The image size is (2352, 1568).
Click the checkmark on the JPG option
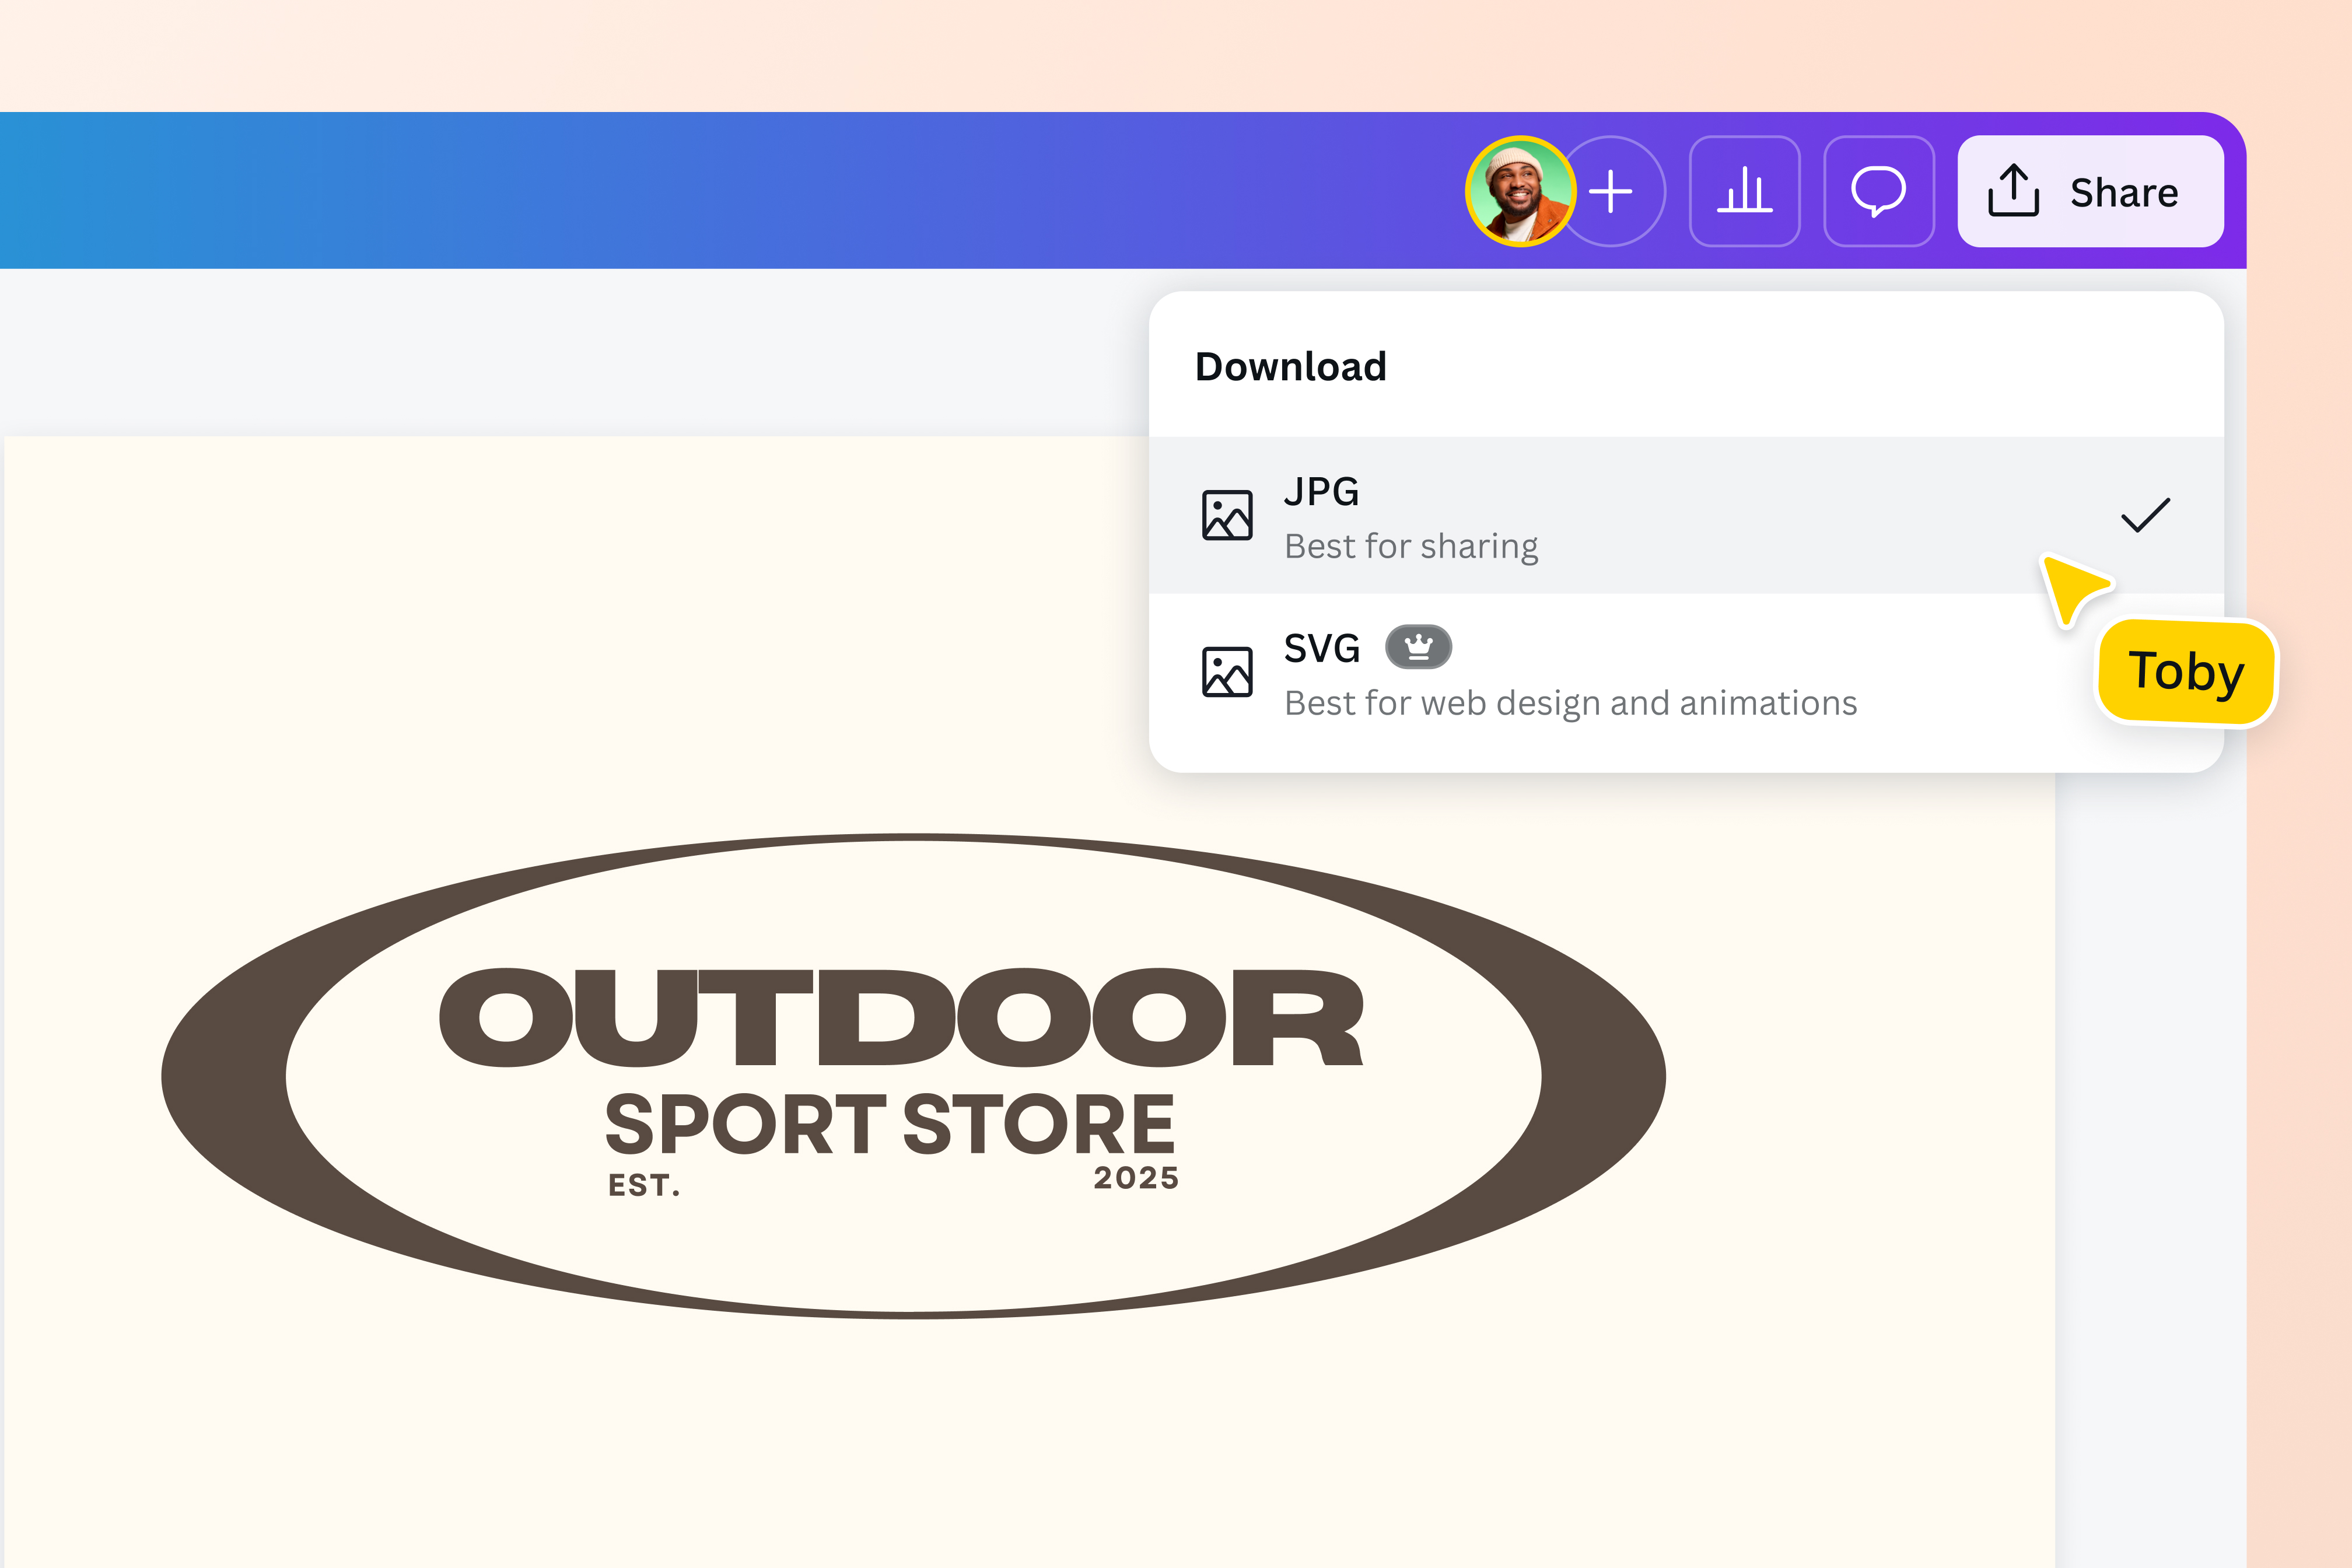click(2145, 515)
